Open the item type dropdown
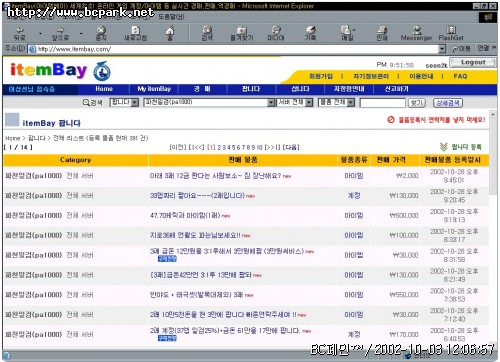This screenshot has width=500, height=362. point(336,102)
